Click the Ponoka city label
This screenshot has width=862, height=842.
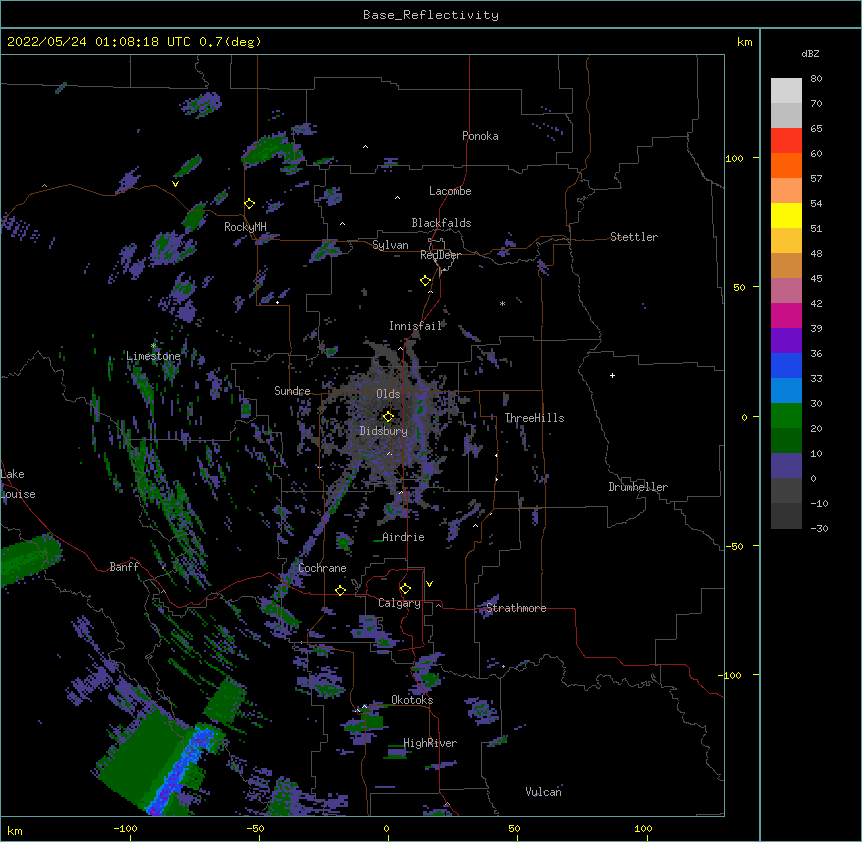click(480, 136)
